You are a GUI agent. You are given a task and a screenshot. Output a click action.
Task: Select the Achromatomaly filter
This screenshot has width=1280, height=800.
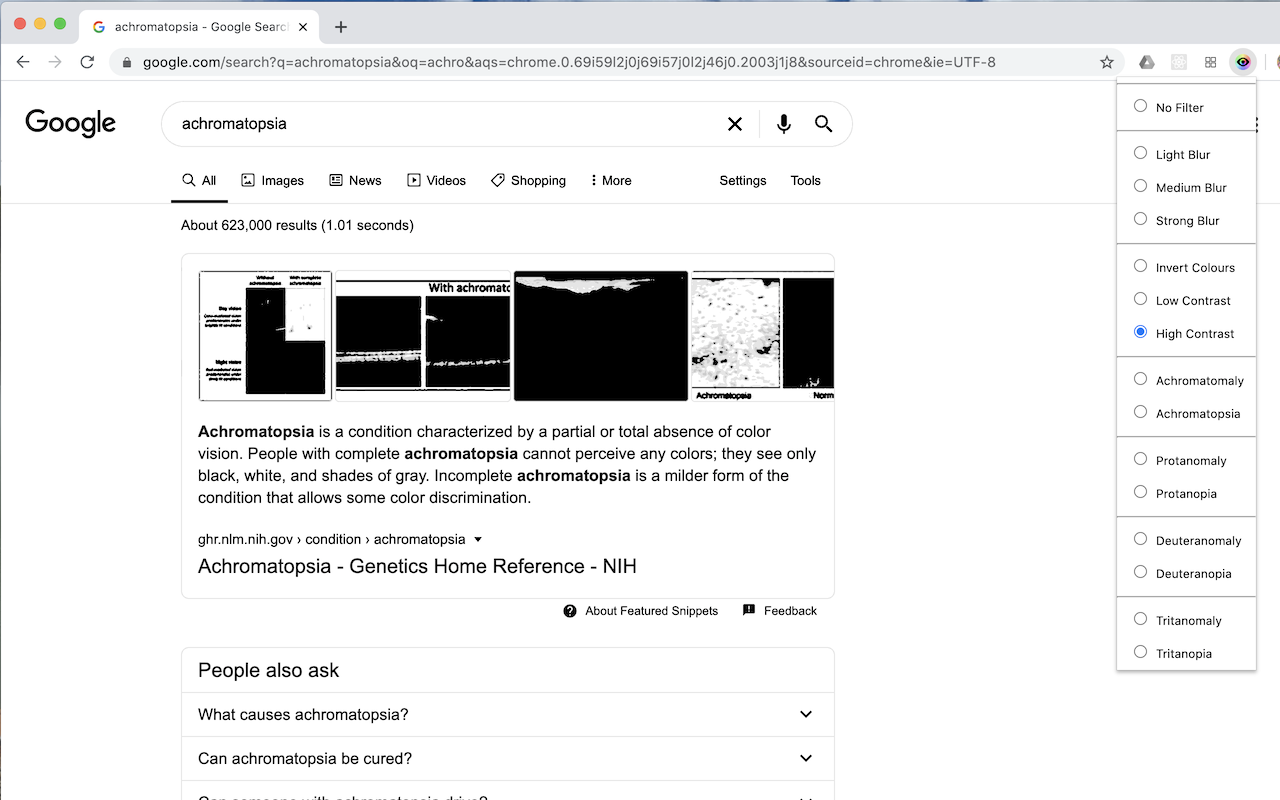[x=1140, y=379]
